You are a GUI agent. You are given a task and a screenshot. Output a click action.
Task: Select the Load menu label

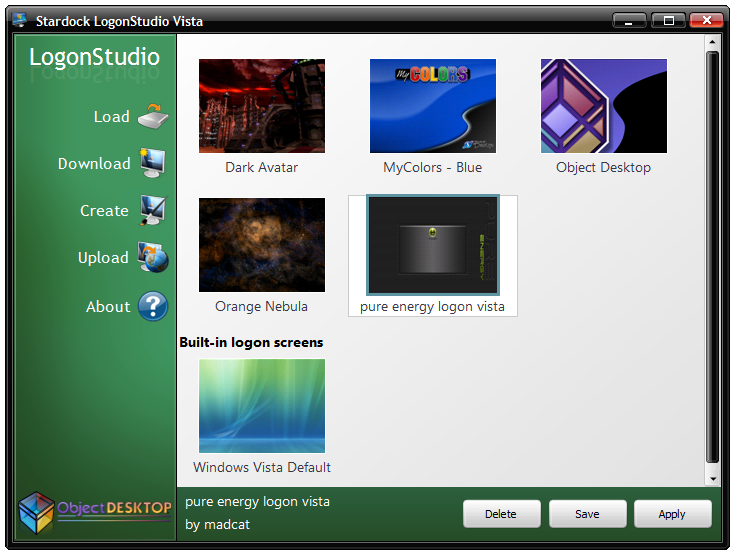[111, 116]
